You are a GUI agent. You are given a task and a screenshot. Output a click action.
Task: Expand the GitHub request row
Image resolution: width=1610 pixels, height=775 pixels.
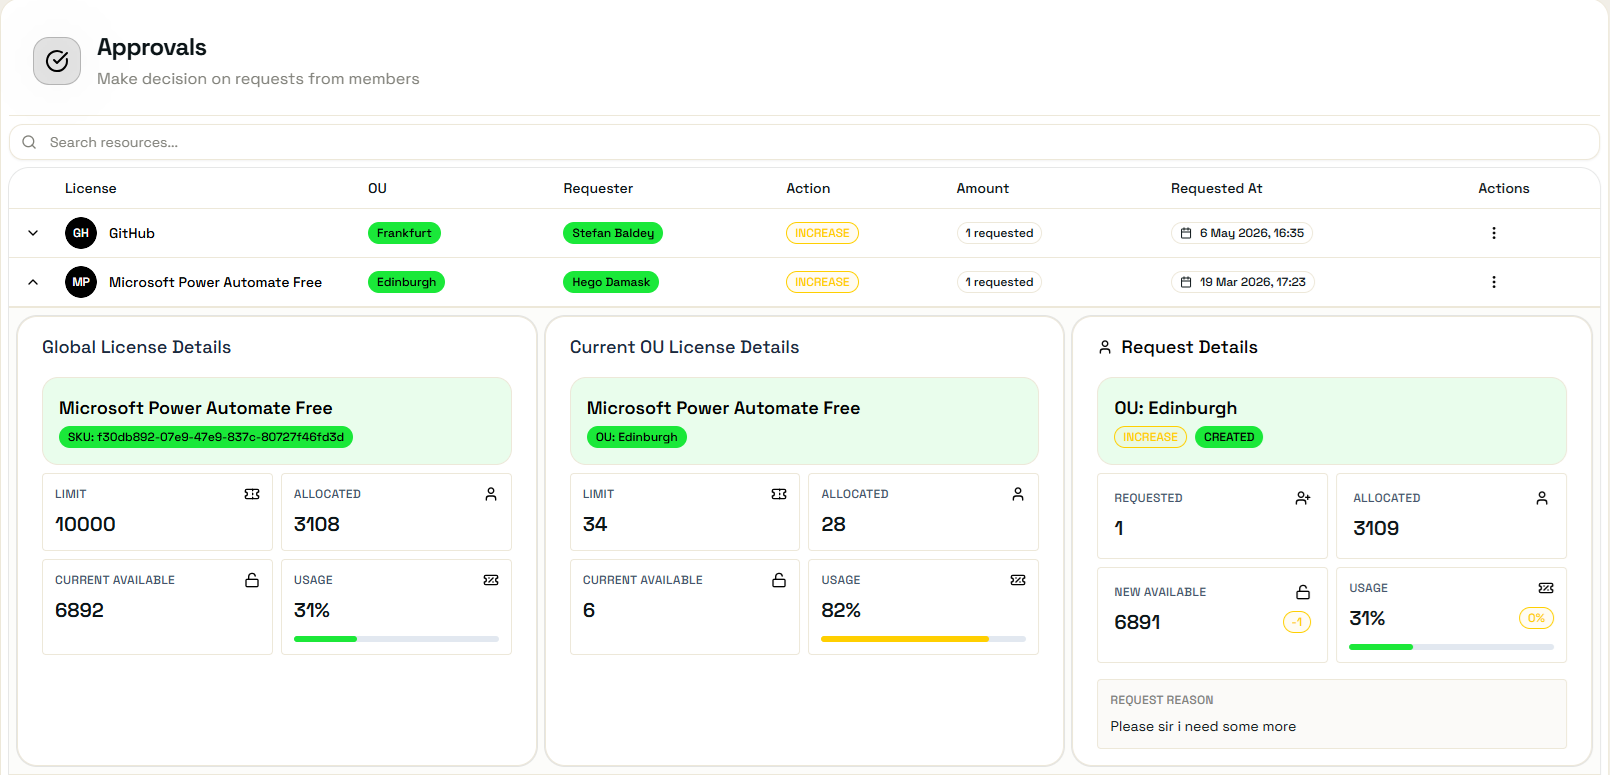(33, 233)
